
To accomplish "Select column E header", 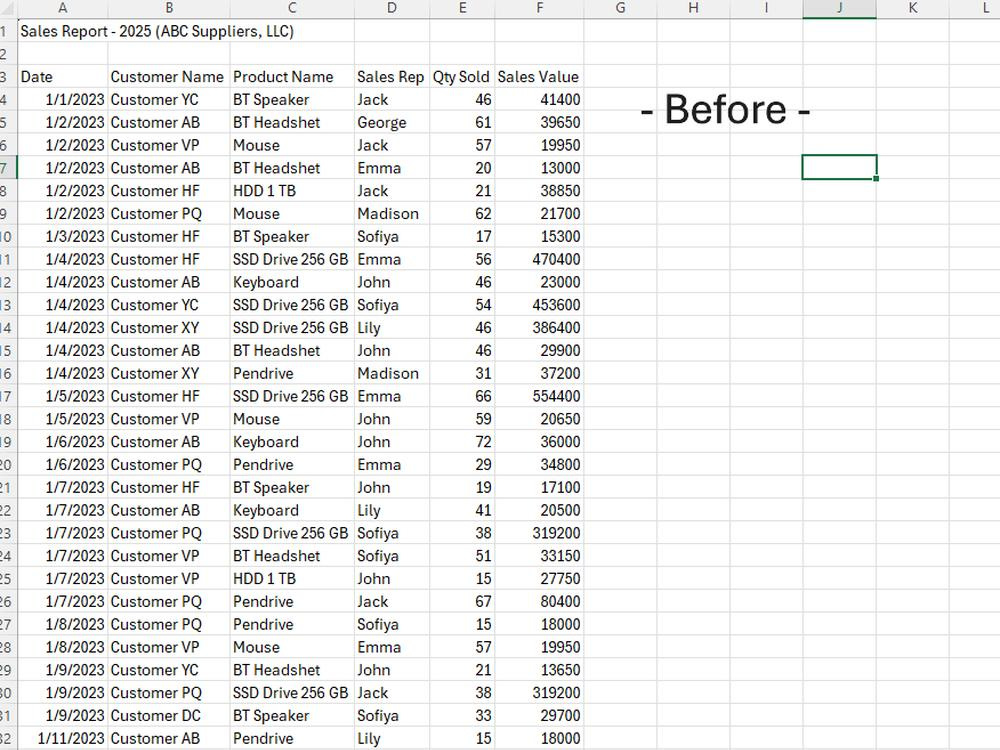I will 462,8.
